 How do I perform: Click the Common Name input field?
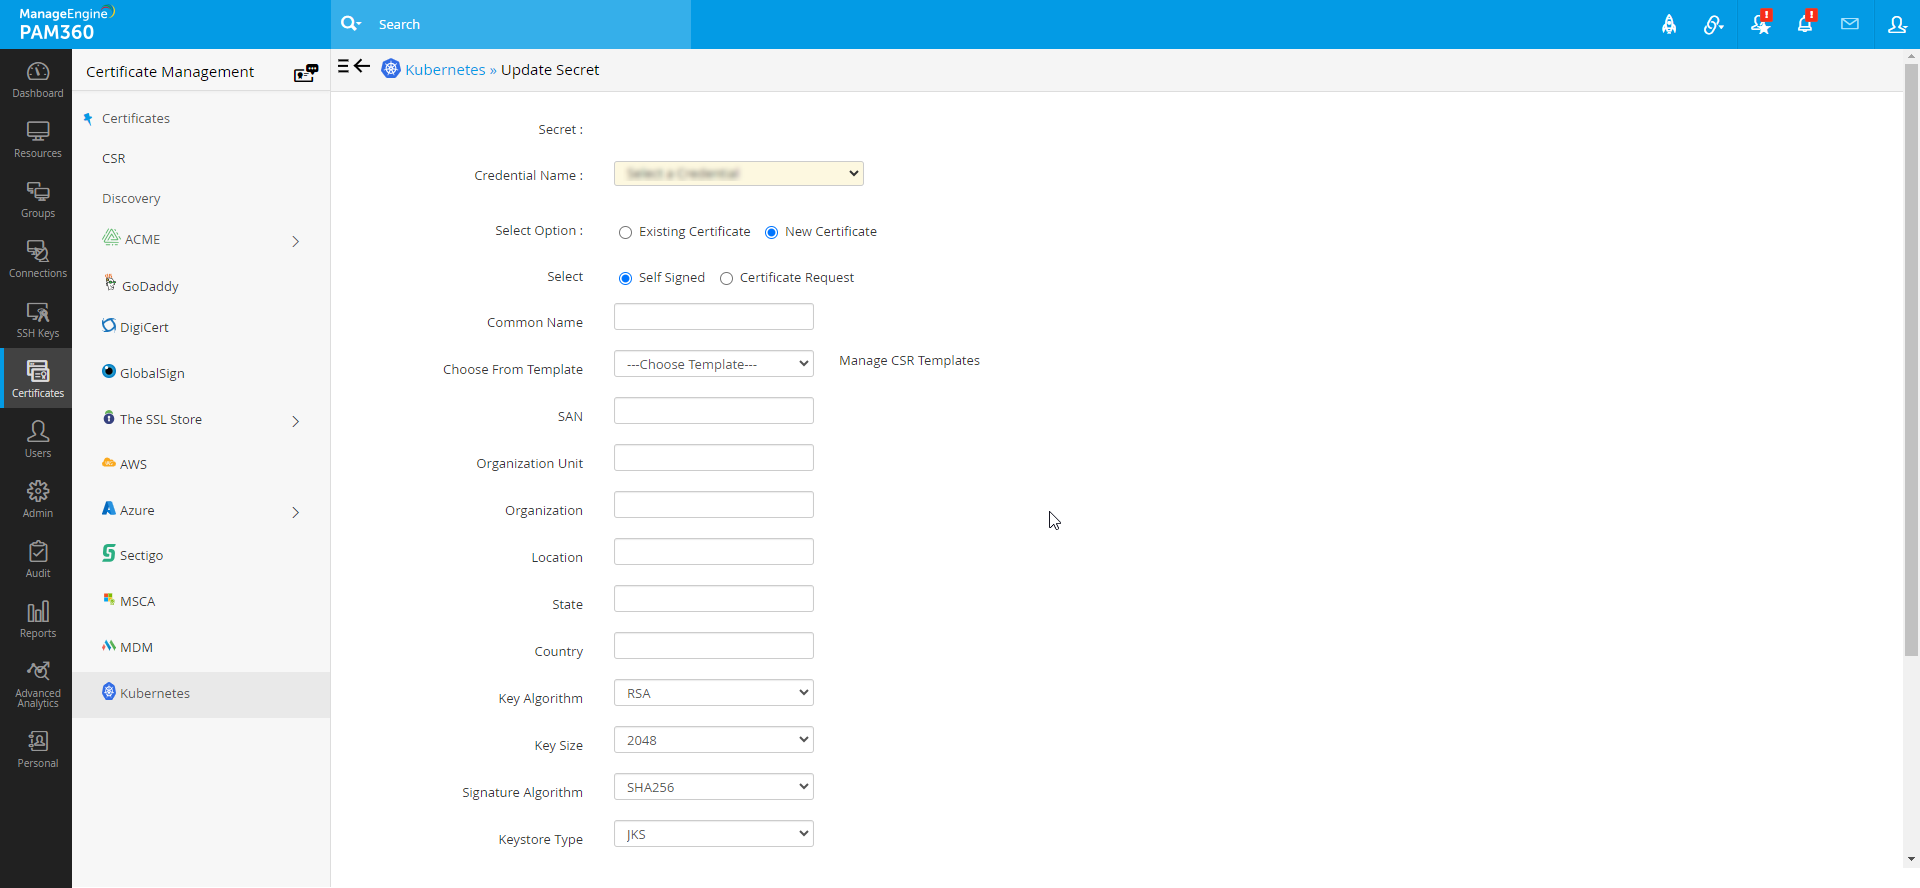point(714,317)
